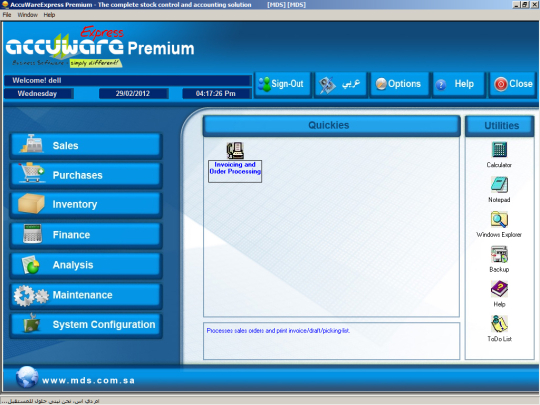Open the Options button in the header
The height and width of the screenshot is (405, 540).
399,84
